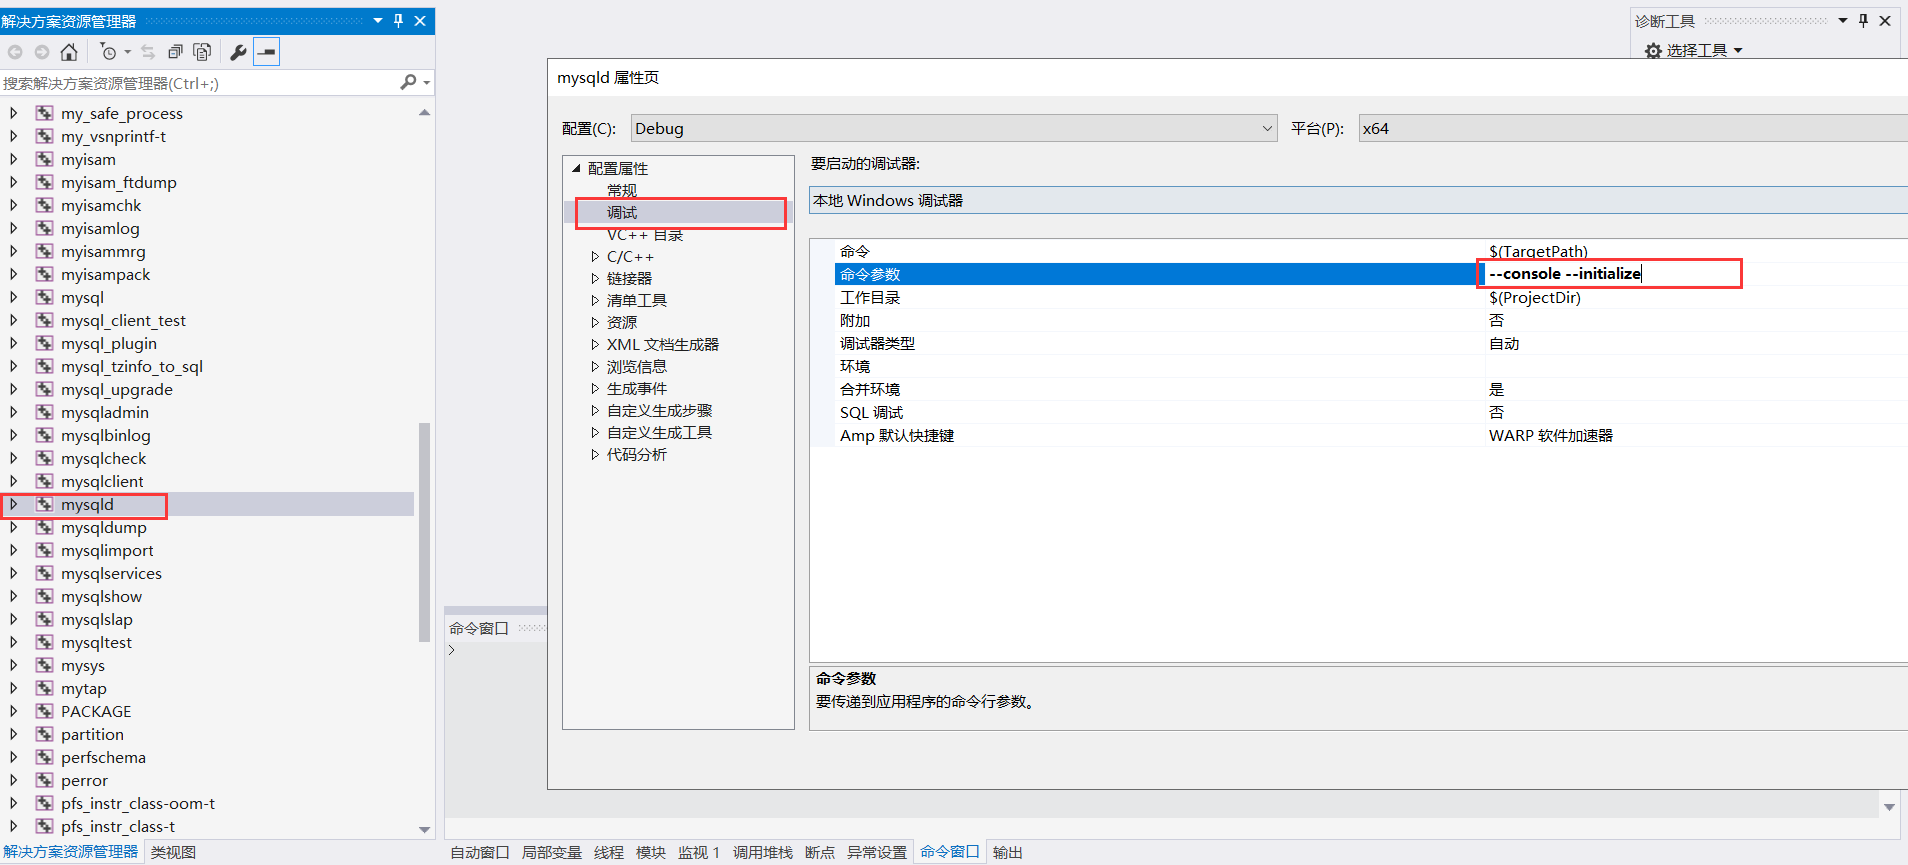Click the Solution Explorer search input field
Image resolution: width=1908 pixels, height=865 pixels.
pos(198,83)
